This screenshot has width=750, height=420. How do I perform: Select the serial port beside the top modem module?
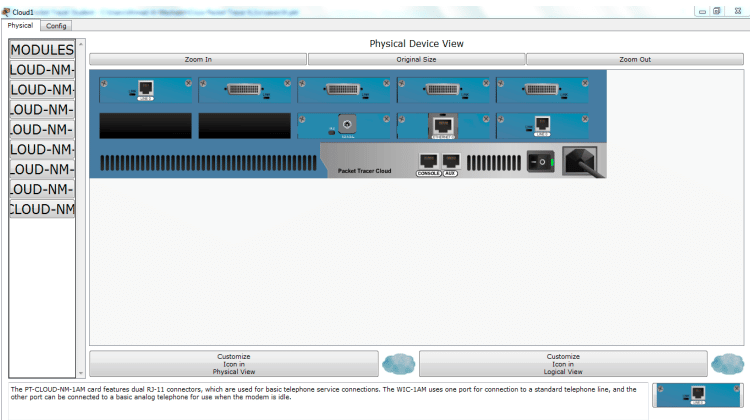point(244,89)
